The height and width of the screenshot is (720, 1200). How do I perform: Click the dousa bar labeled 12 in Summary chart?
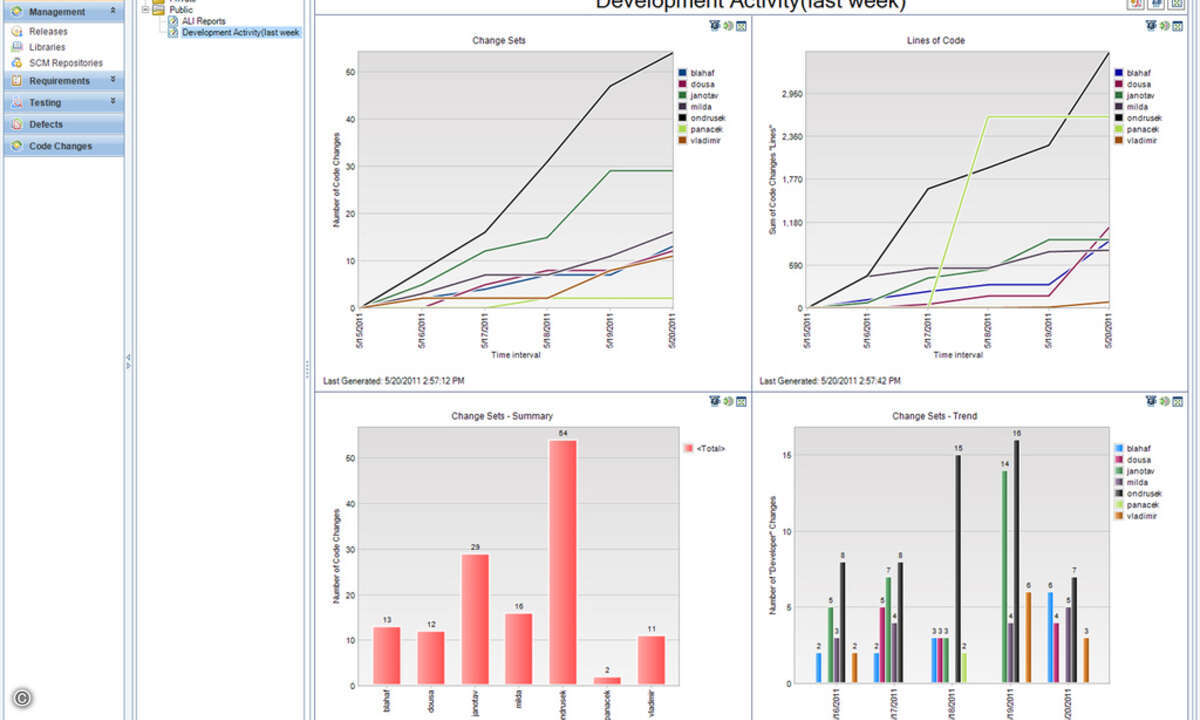(x=431, y=658)
